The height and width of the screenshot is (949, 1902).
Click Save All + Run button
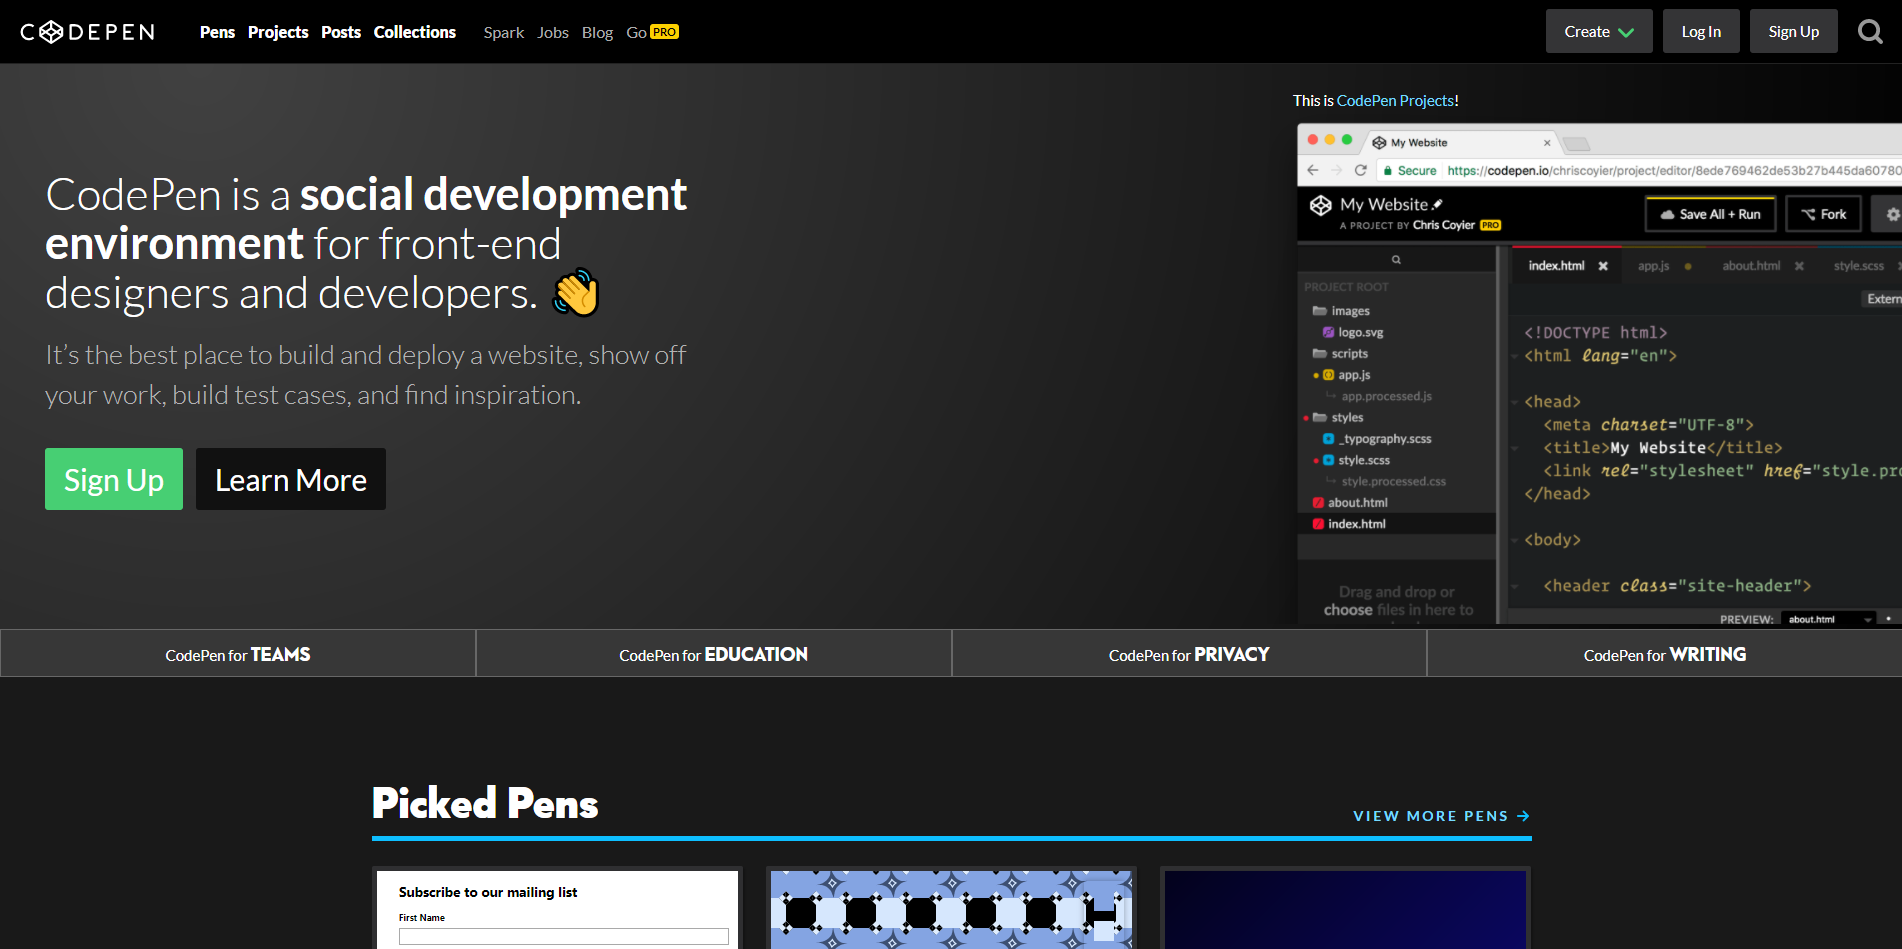[1711, 214]
